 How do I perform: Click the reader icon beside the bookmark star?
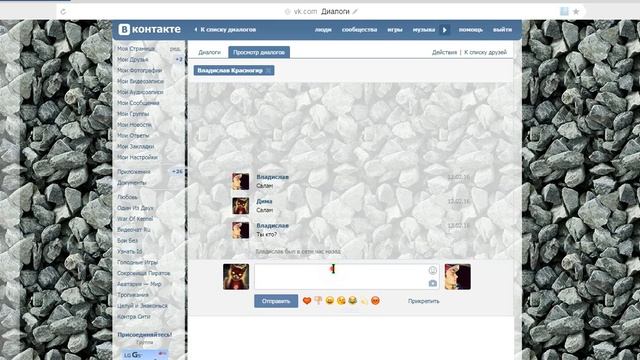pyautogui.click(x=564, y=11)
